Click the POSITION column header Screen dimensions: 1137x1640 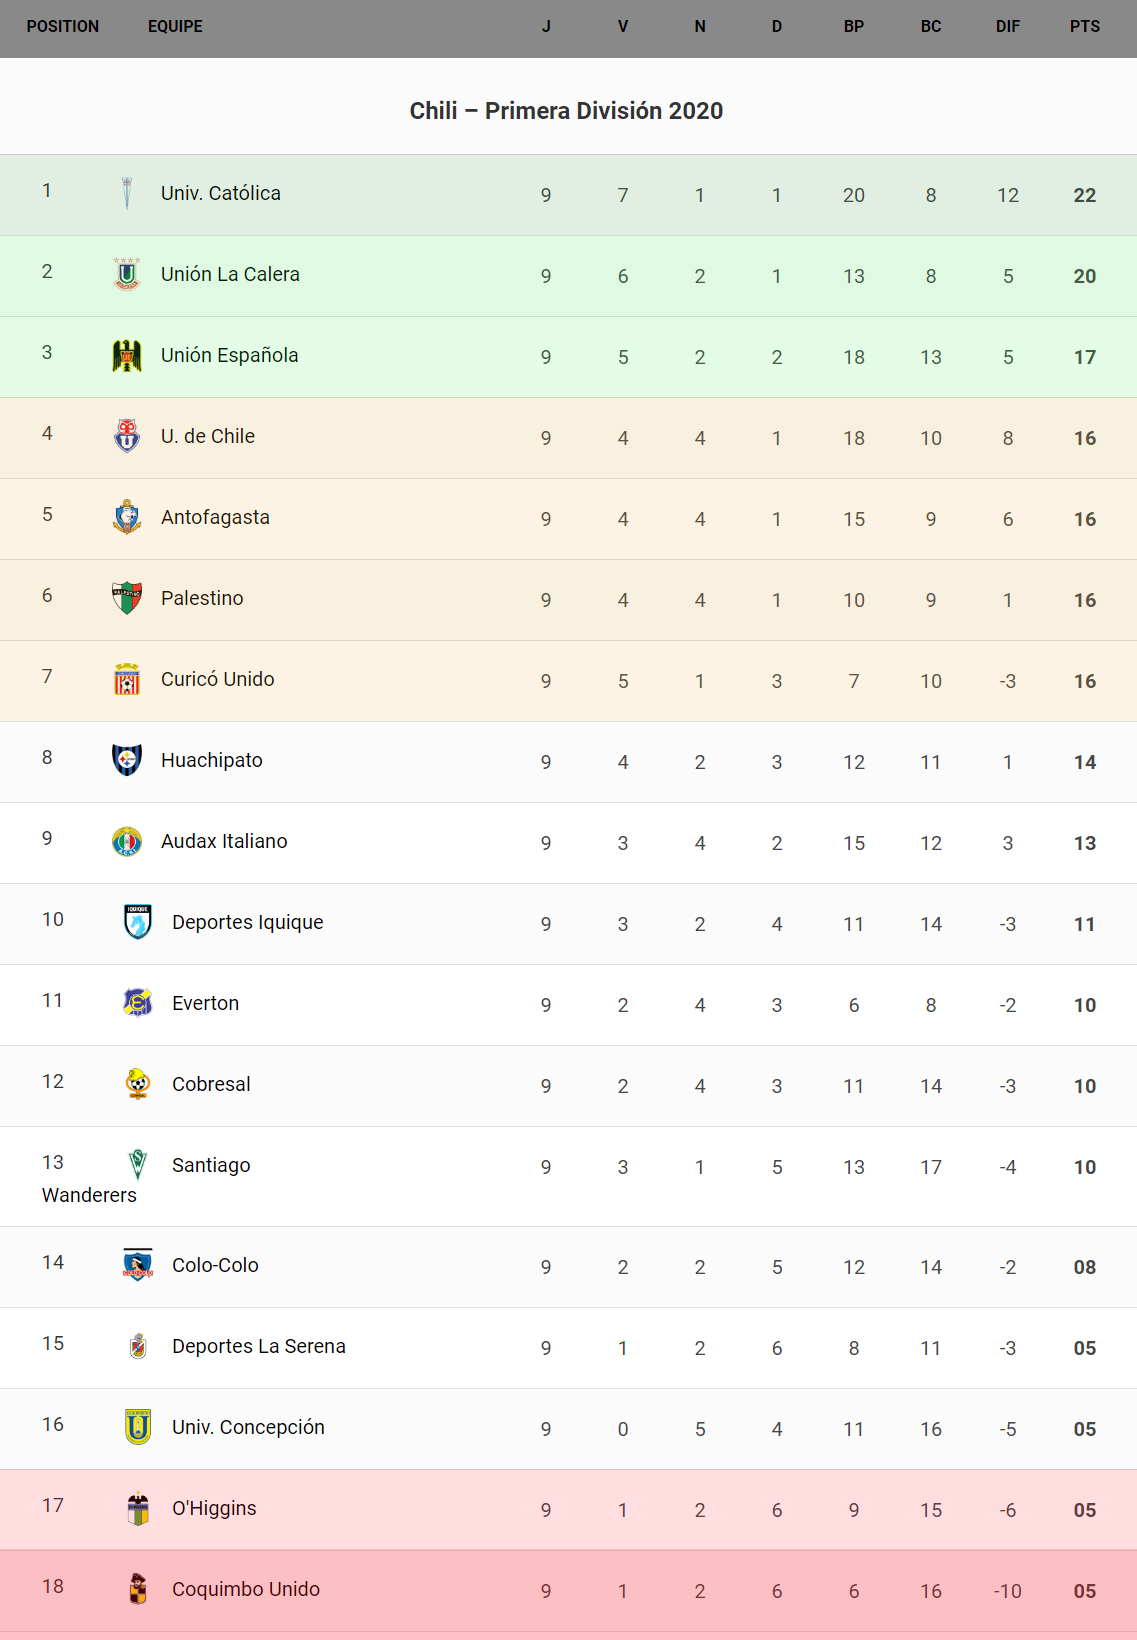pos(63,27)
